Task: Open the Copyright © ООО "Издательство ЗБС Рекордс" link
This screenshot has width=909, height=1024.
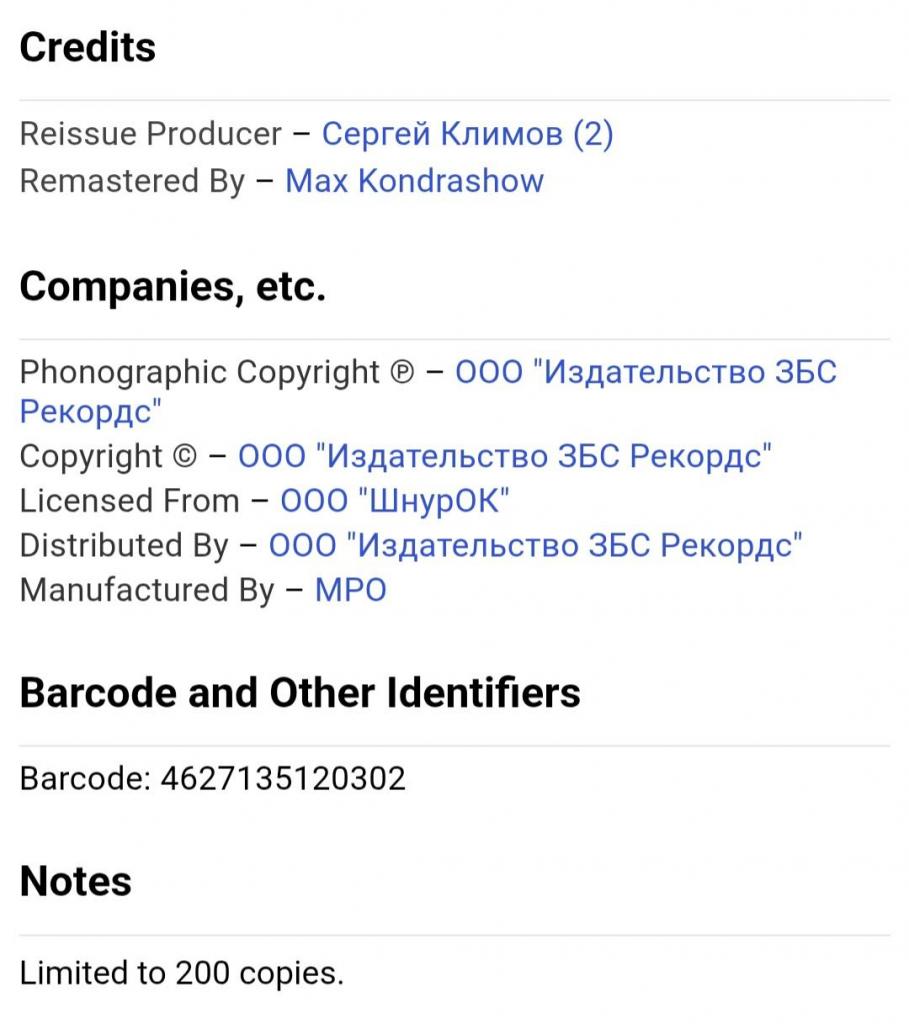Action: tap(504, 456)
